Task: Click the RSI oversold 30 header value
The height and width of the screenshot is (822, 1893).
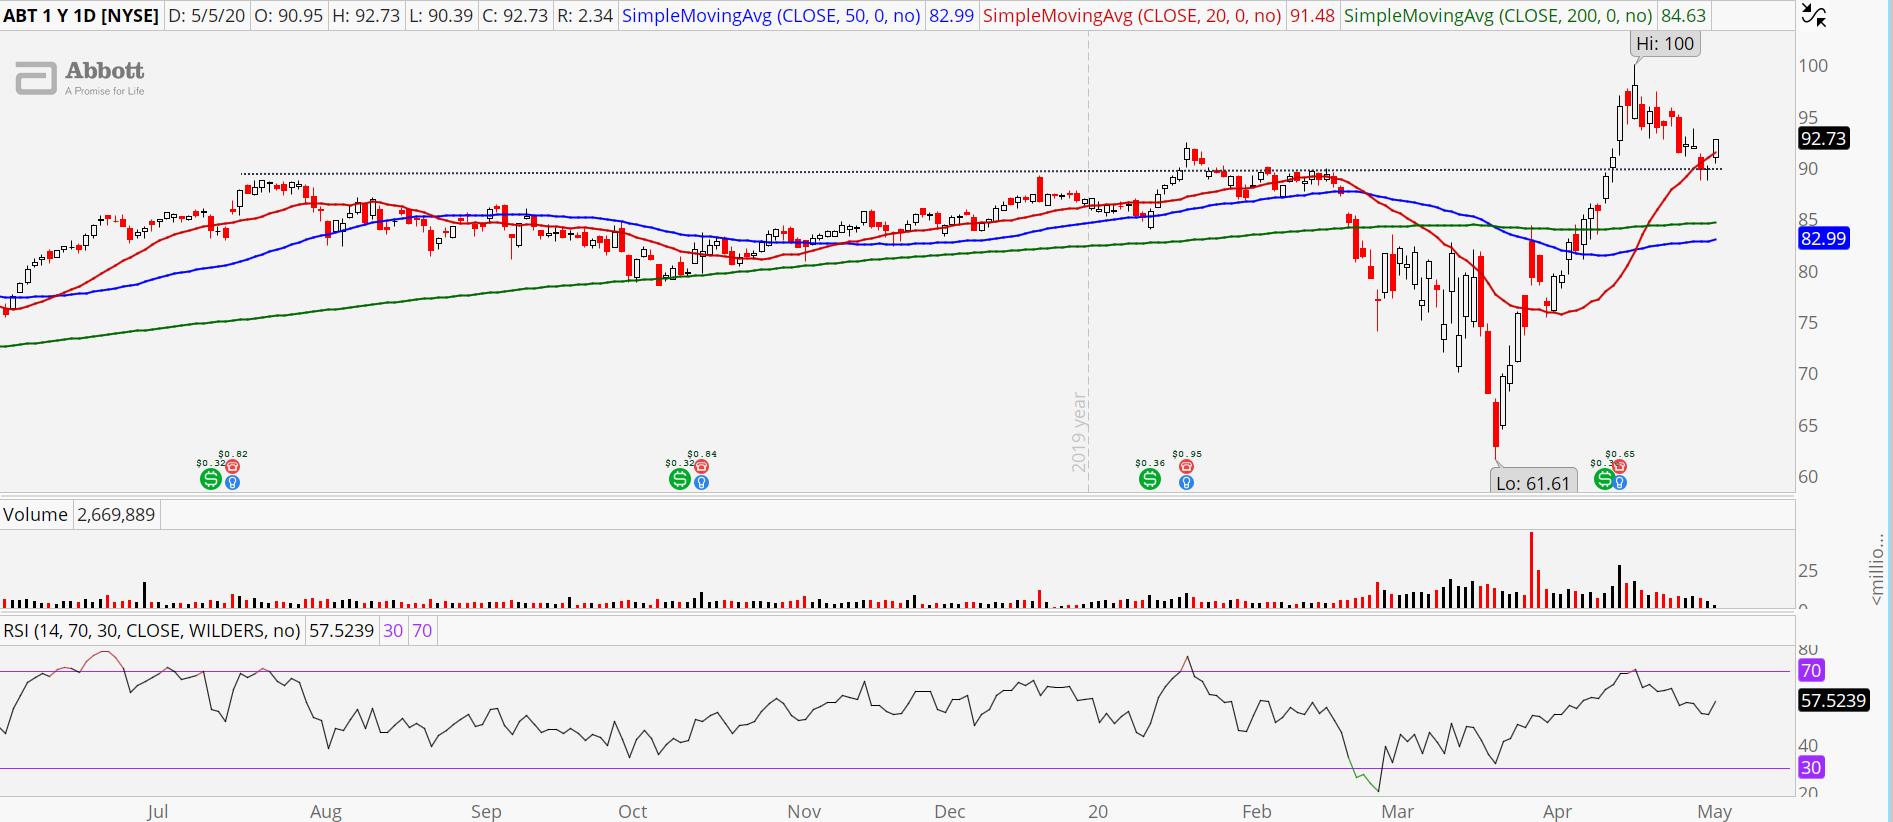Action: coord(393,631)
